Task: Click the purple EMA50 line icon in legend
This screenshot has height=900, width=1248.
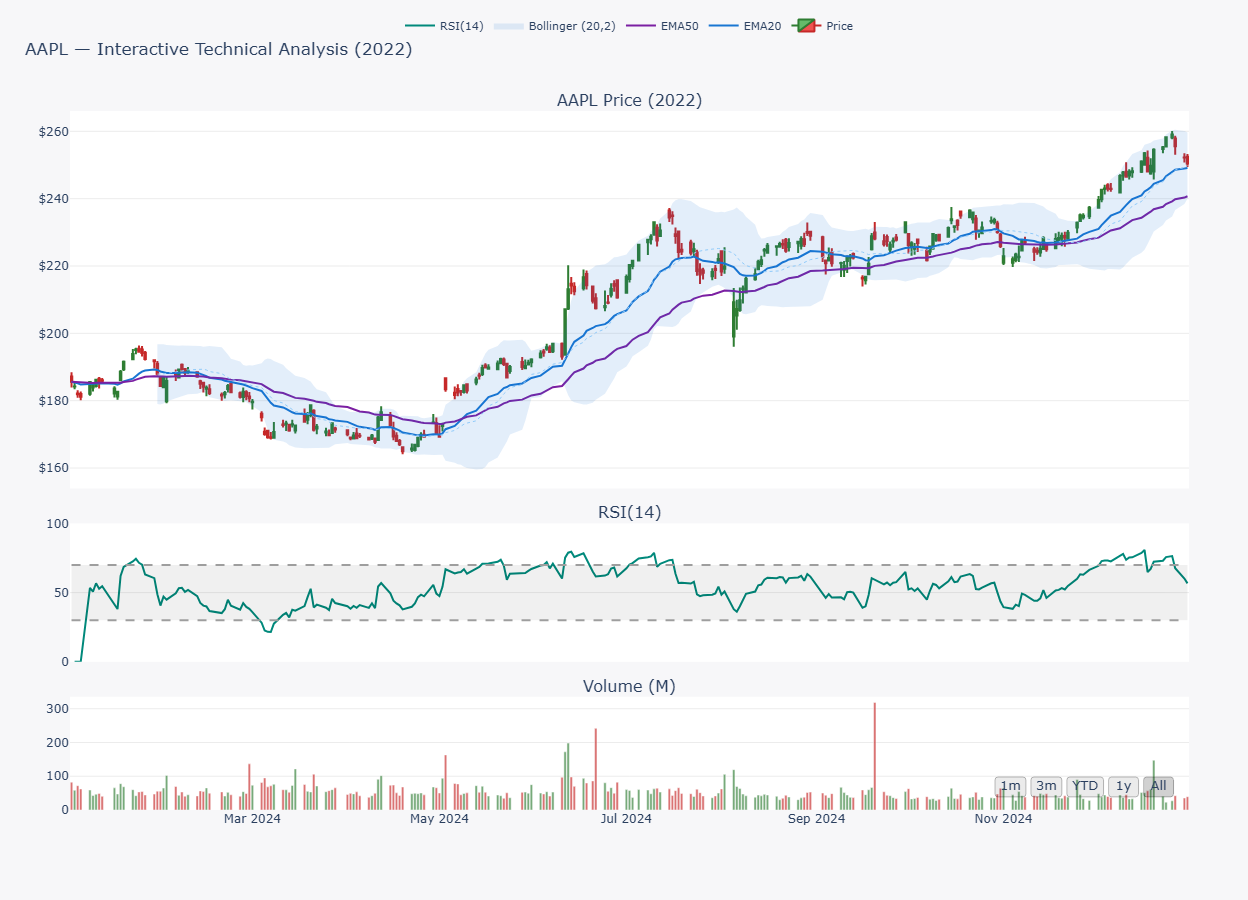Action: [x=641, y=26]
